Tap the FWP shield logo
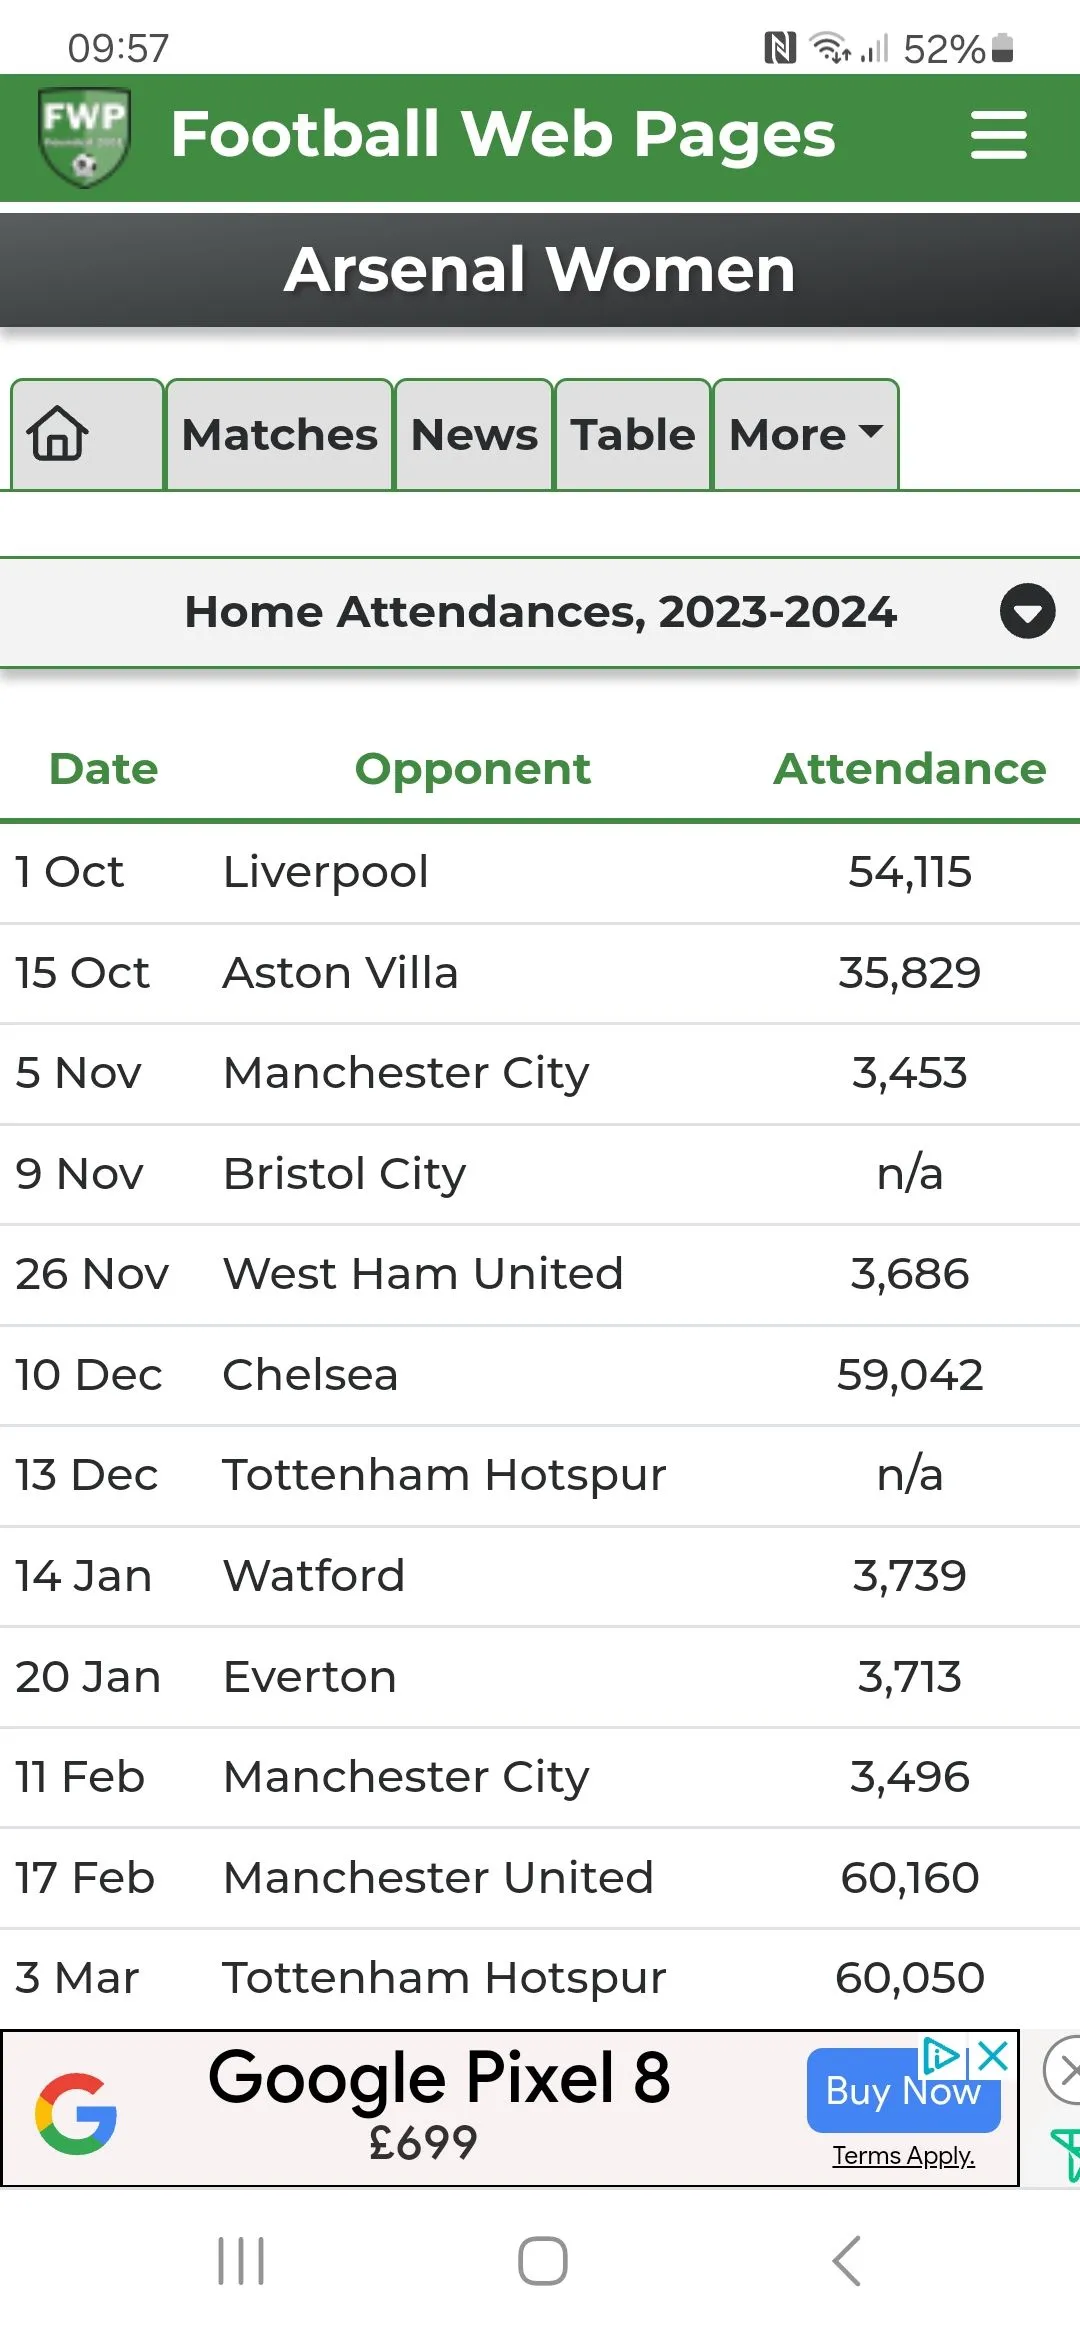The image size is (1080, 2340). click(84, 137)
